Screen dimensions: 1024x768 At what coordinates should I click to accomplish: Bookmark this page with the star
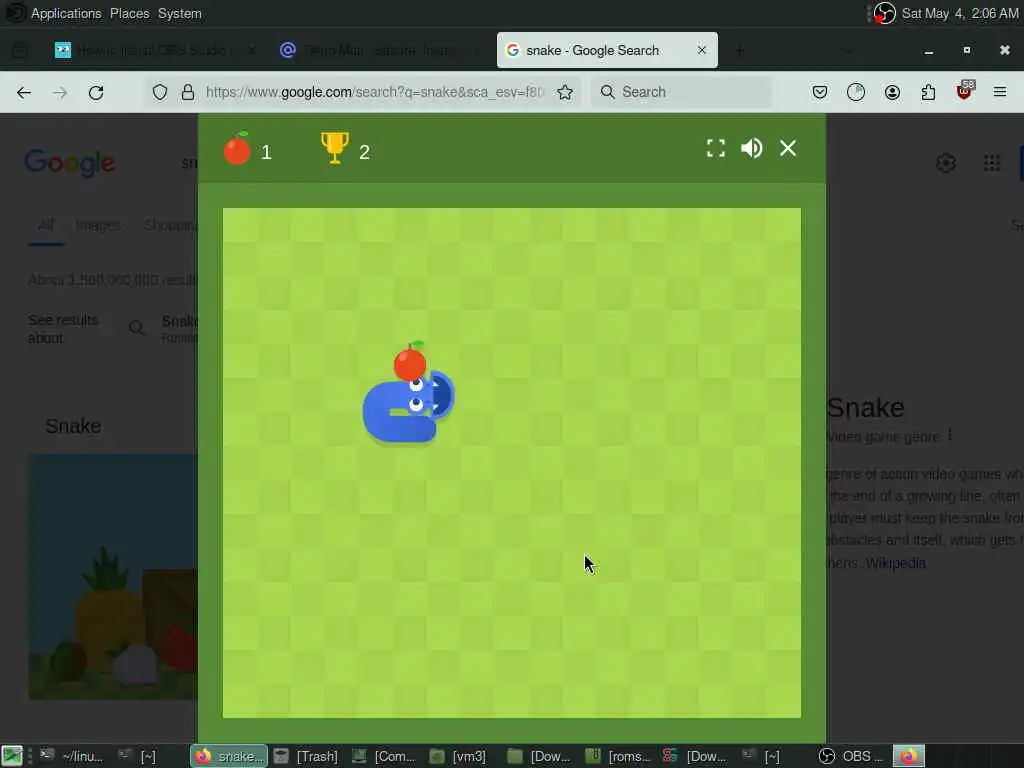[x=566, y=92]
